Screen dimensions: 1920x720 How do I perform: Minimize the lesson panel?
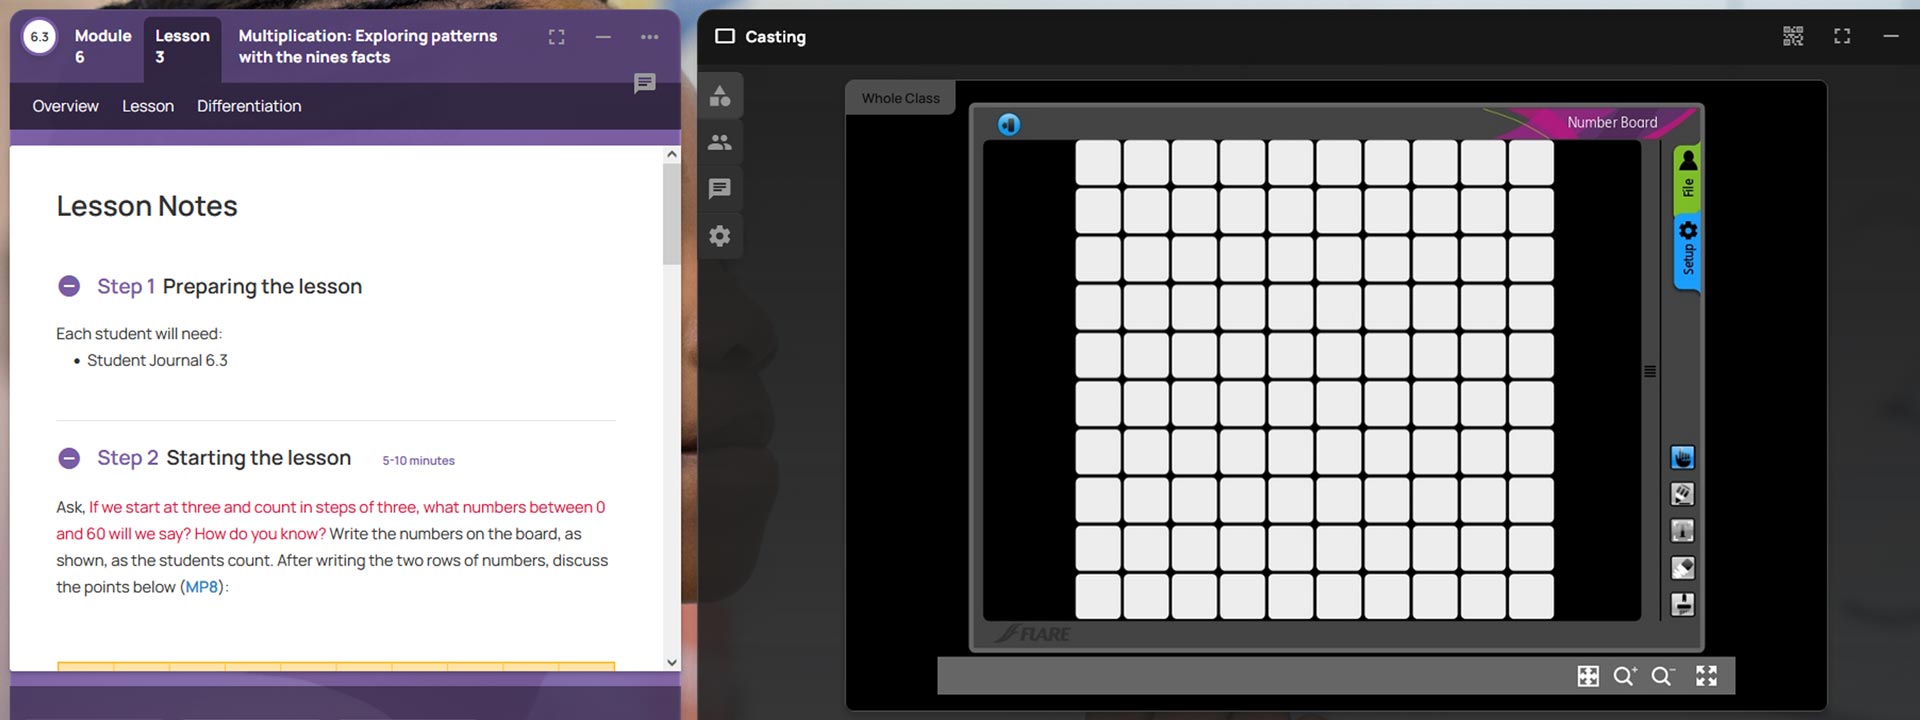(603, 37)
